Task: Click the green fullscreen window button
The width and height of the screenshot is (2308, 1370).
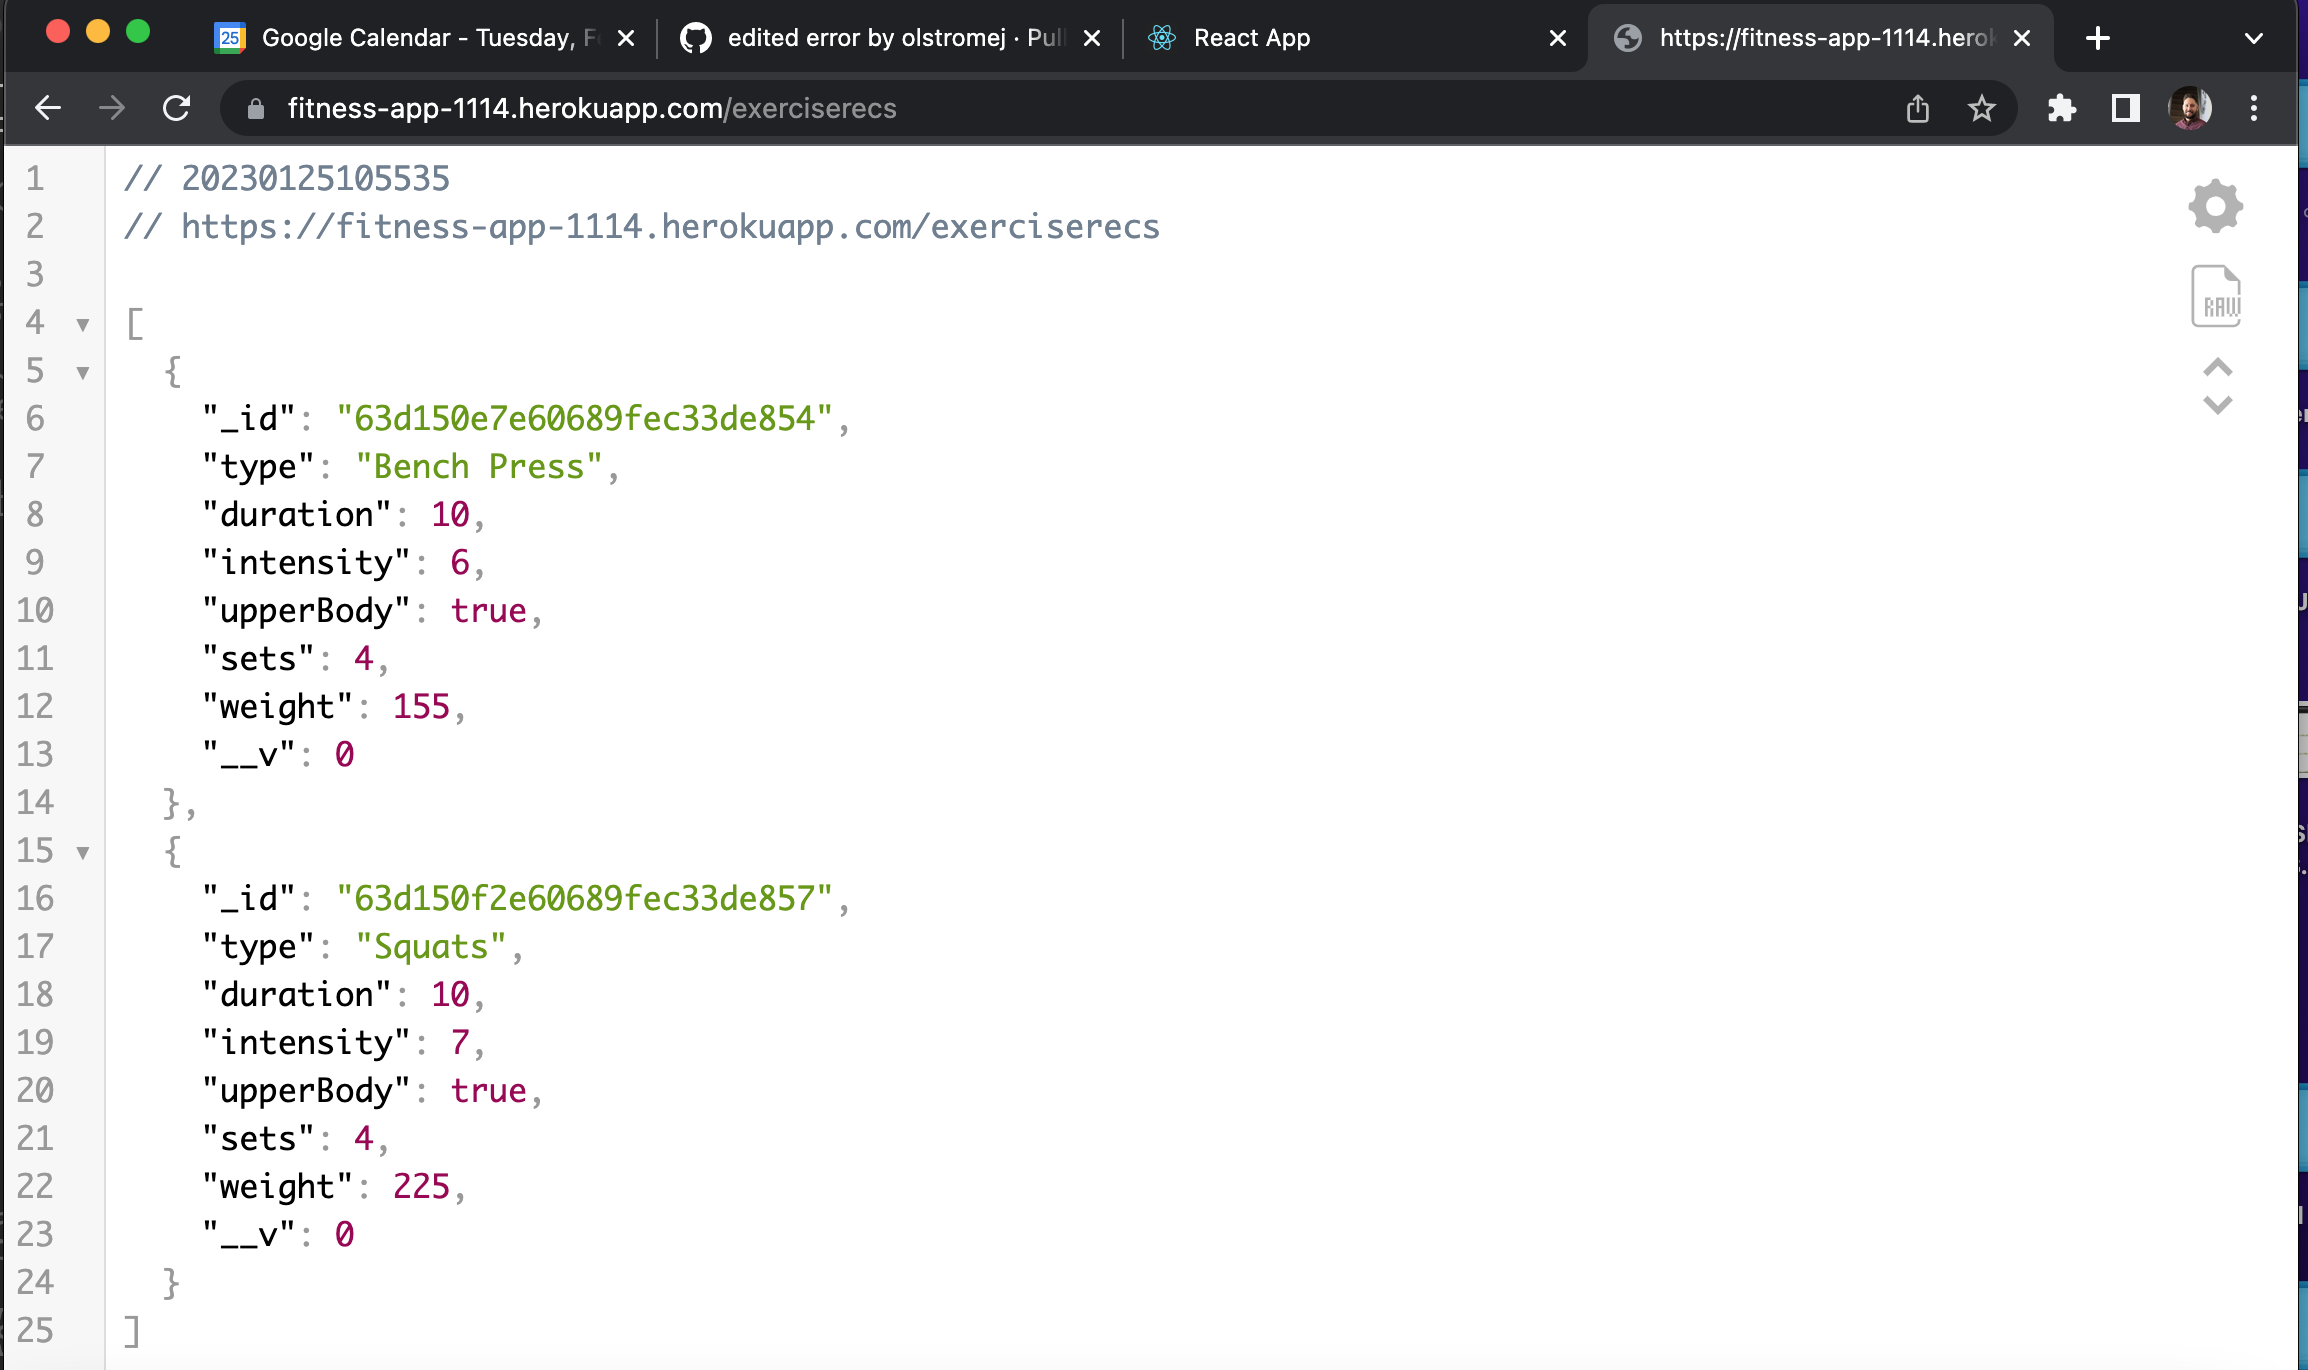Action: [138, 32]
